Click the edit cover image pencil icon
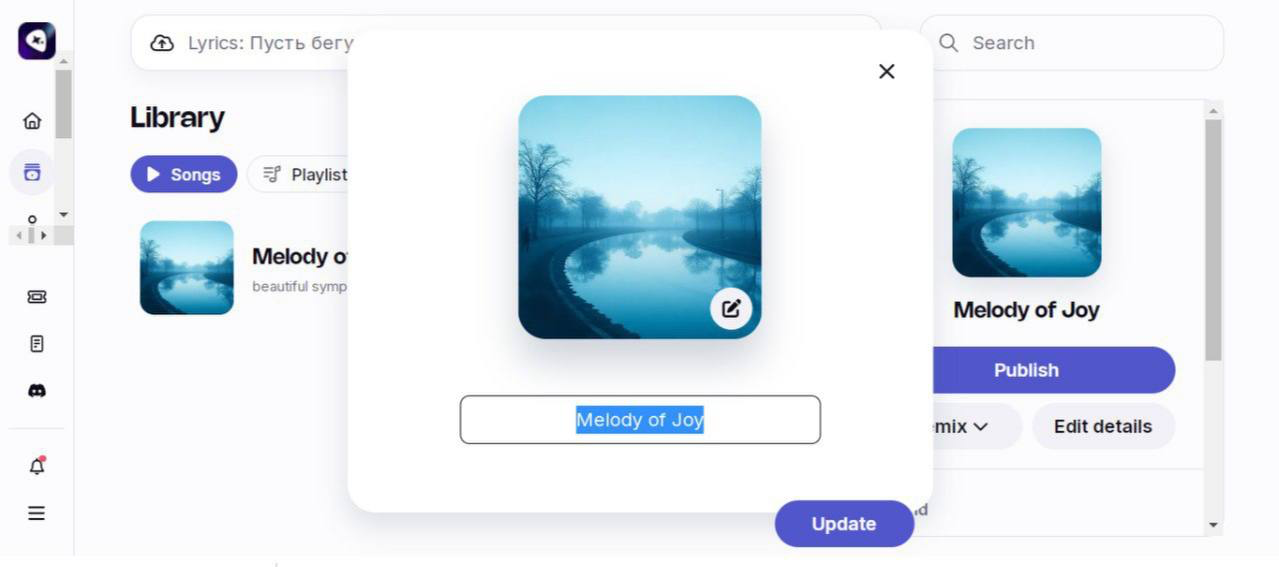The height and width of the screenshot is (567, 1279). [x=731, y=308]
